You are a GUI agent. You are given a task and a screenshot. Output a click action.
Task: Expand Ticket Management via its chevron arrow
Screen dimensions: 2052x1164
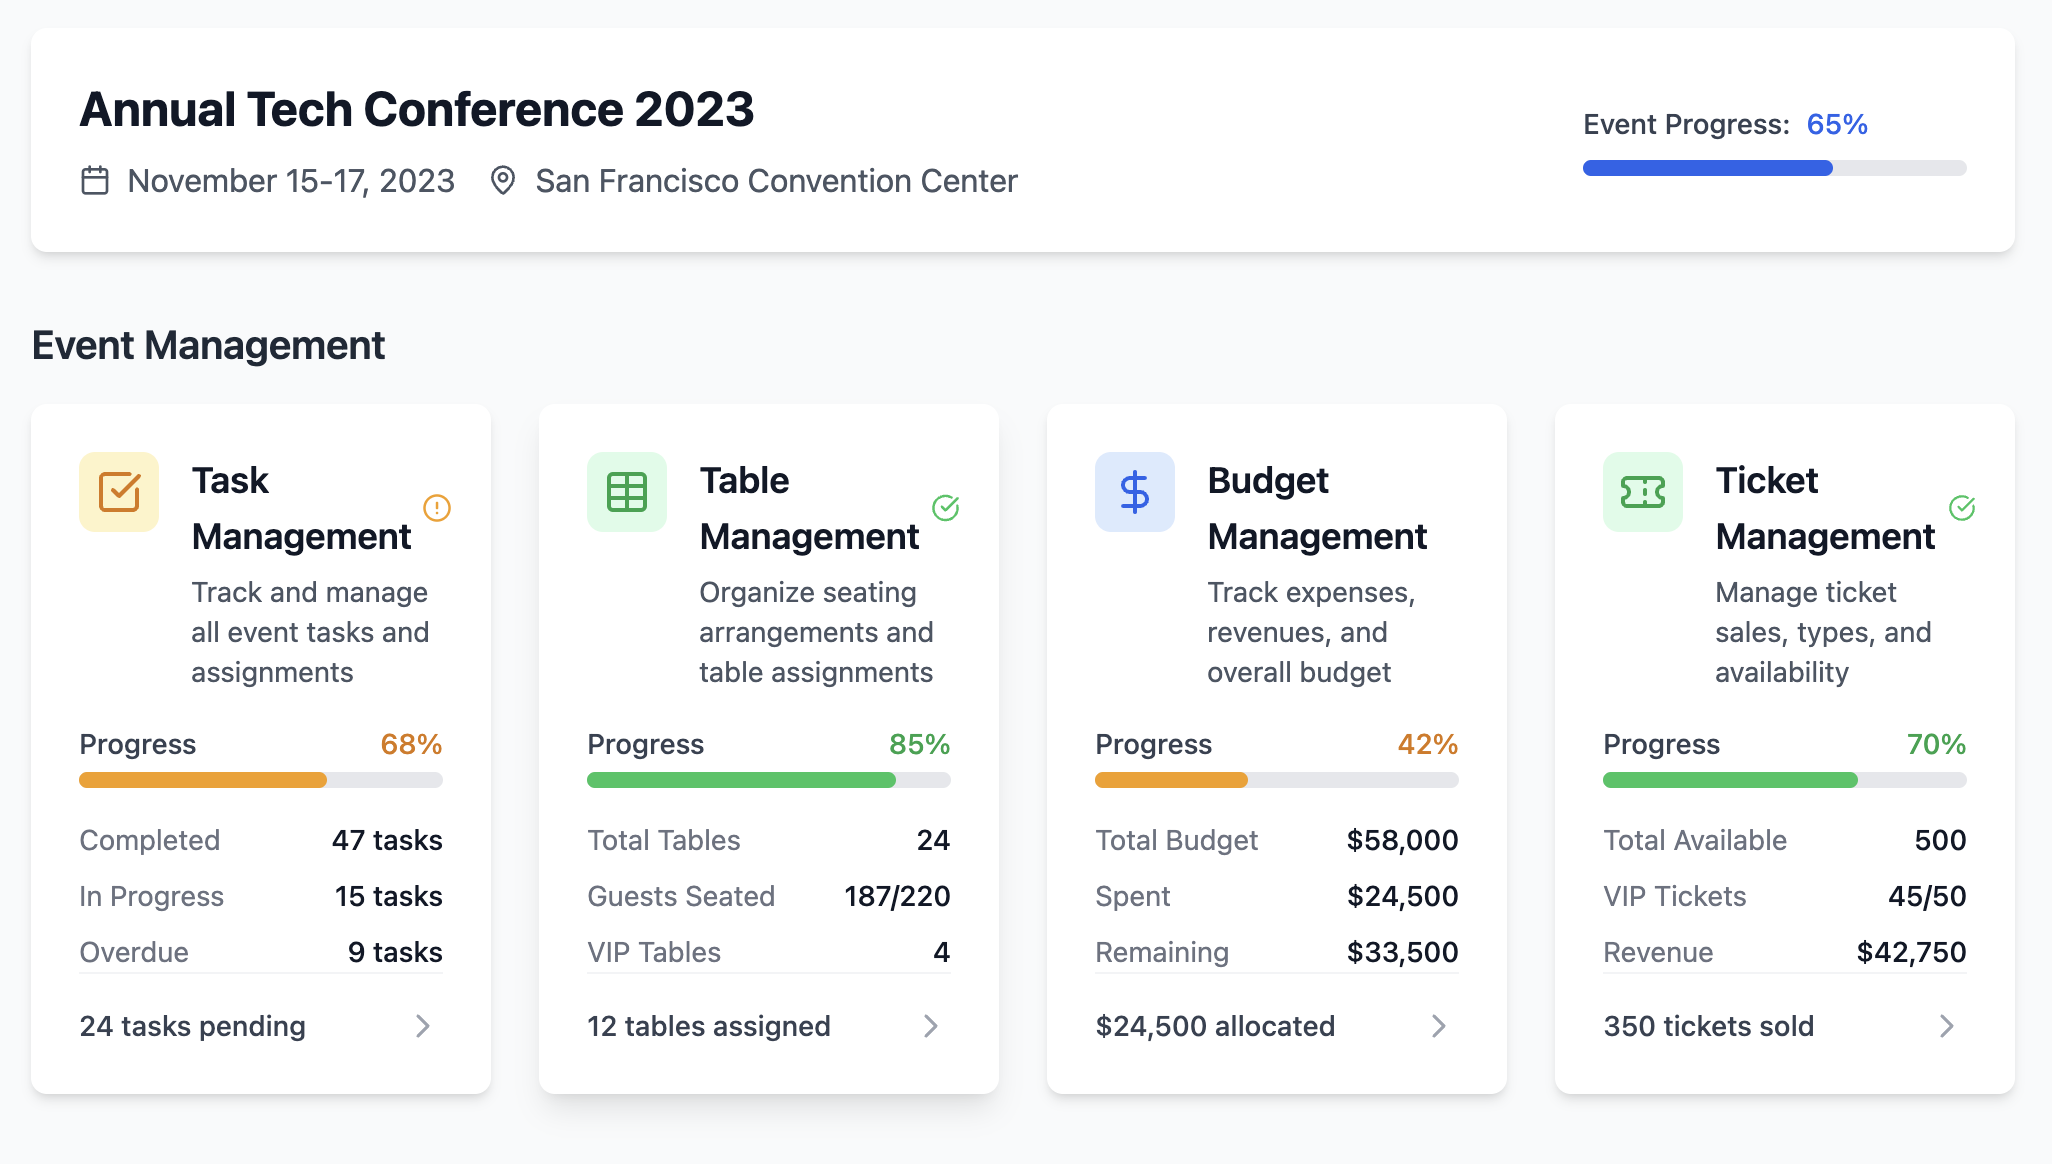[x=1947, y=1026]
